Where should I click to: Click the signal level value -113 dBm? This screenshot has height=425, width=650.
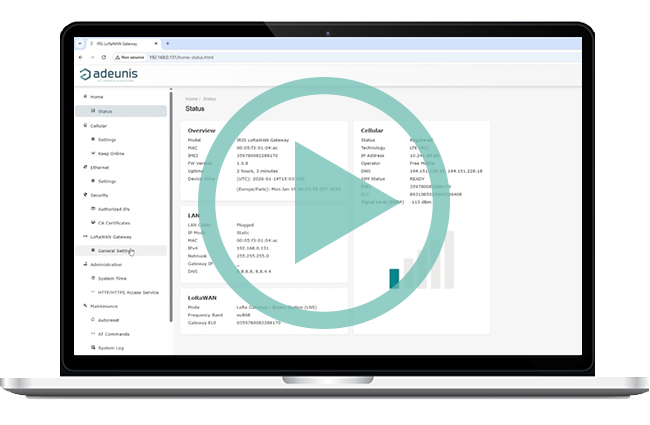420,202
